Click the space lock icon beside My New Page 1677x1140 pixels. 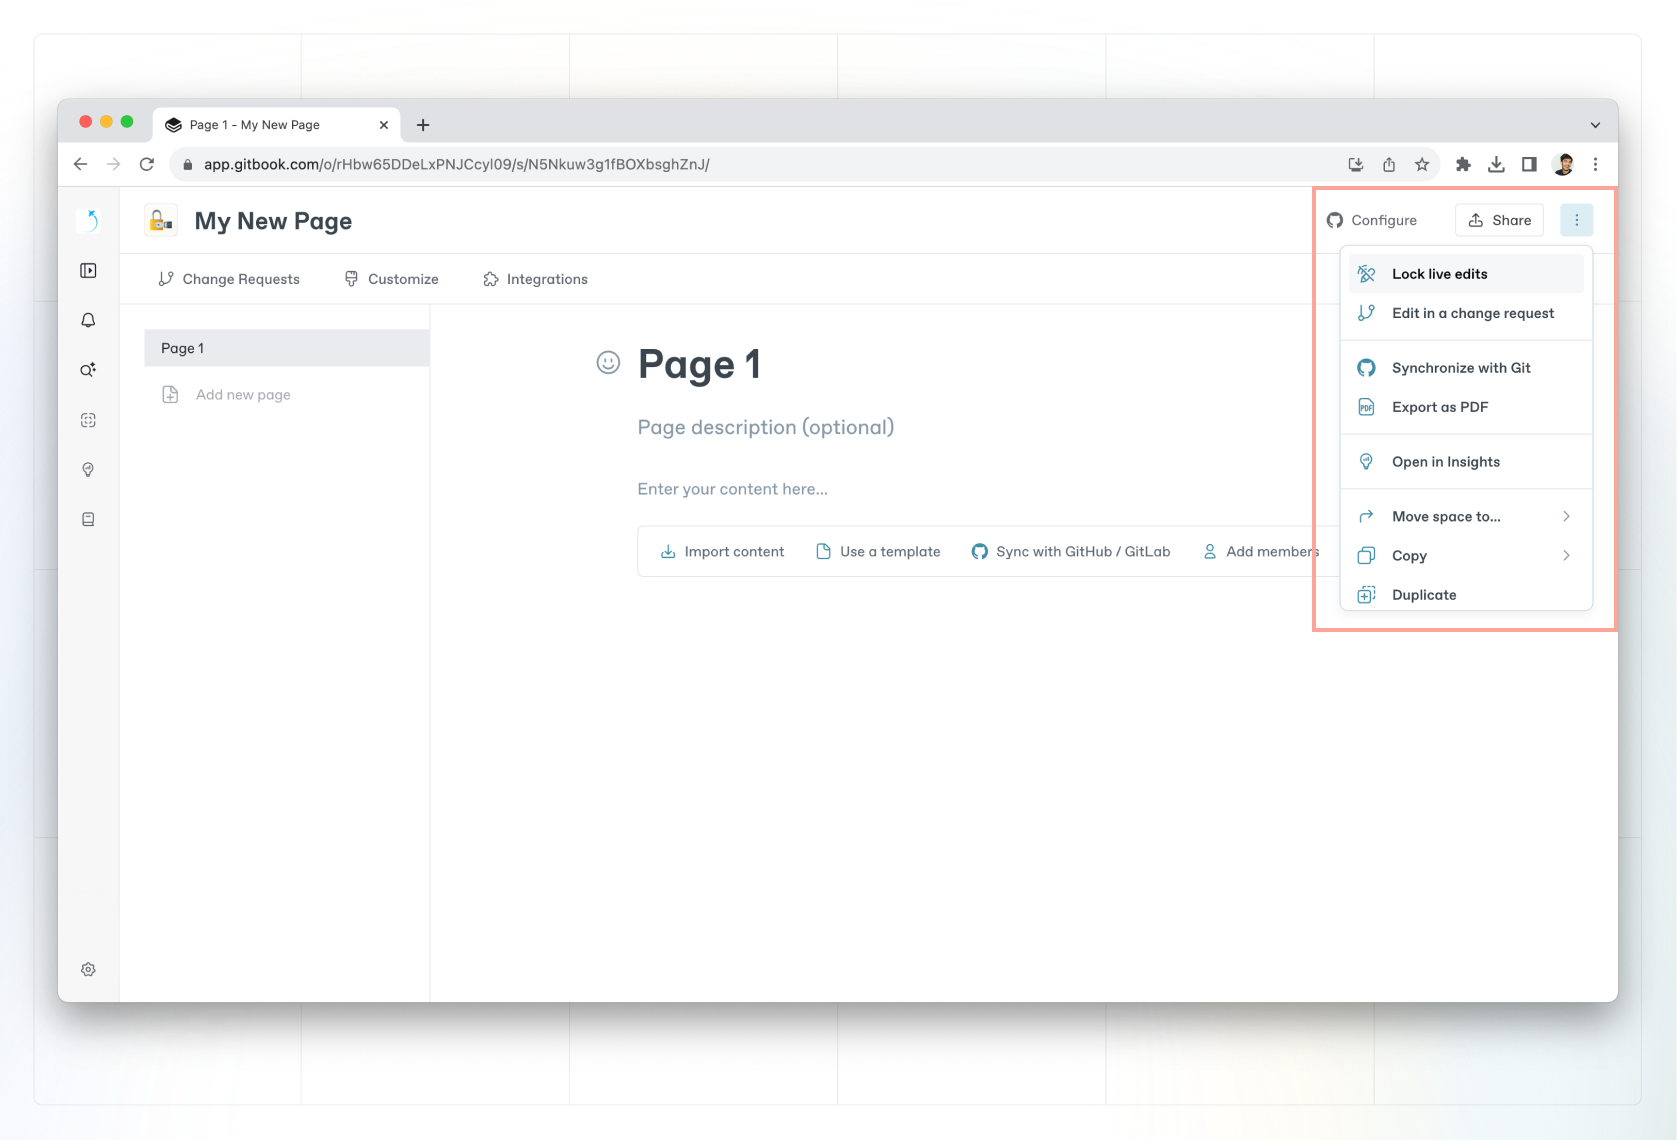coord(161,221)
